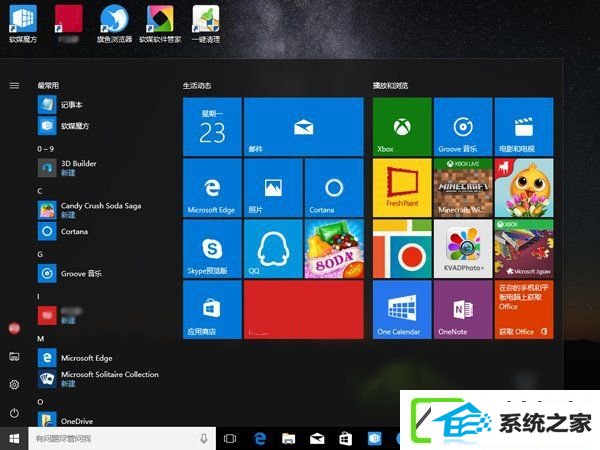Open the Movies & TV (电影和电视) tile
This screenshot has width=600, height=450.
(524, 127)
